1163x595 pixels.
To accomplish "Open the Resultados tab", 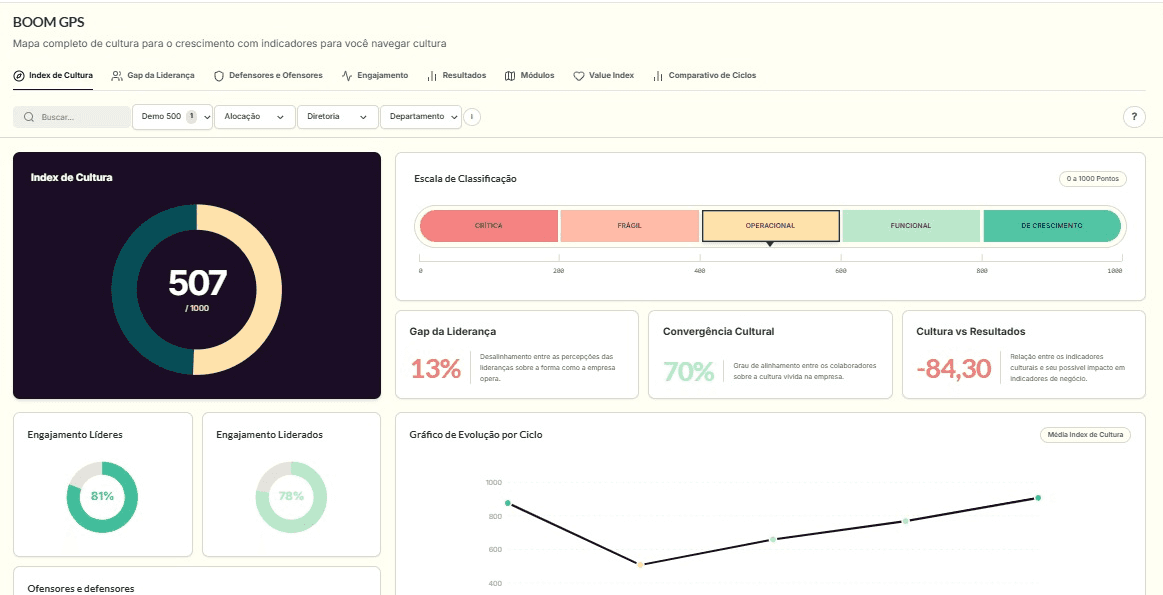I will coord(456,76).
